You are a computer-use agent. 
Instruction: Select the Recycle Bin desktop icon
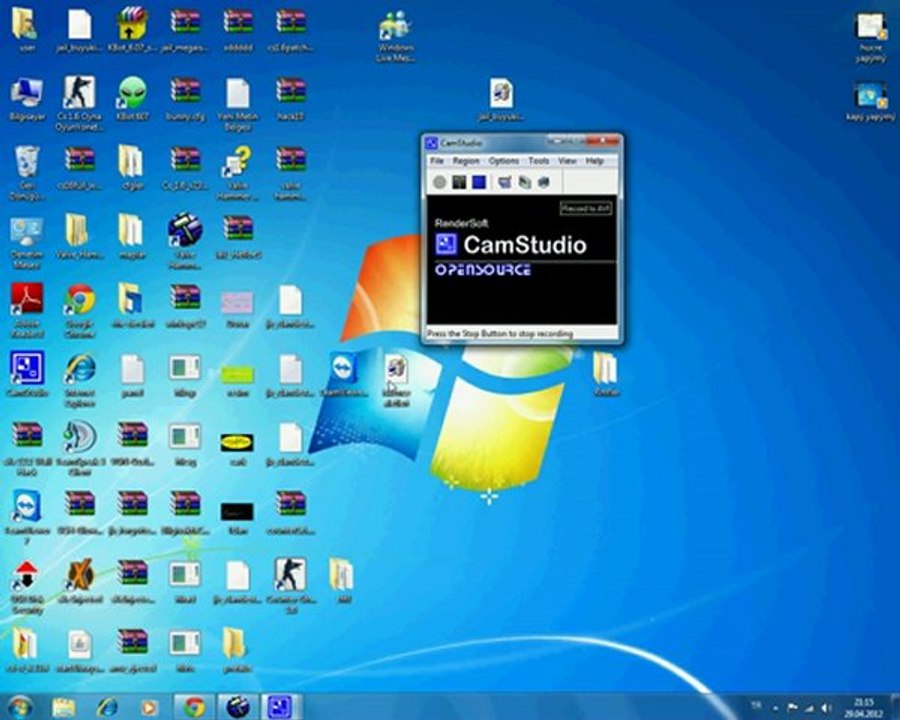[x=26, y=172]
